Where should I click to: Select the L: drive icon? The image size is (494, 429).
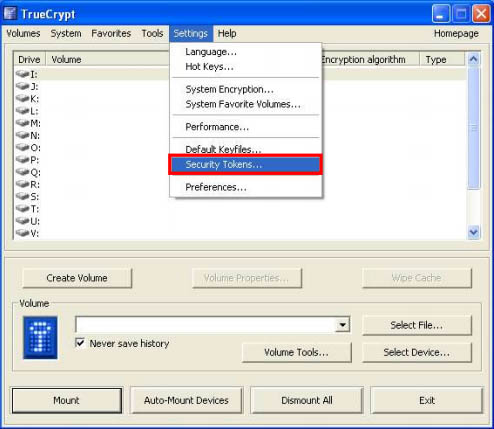(22, 110)
